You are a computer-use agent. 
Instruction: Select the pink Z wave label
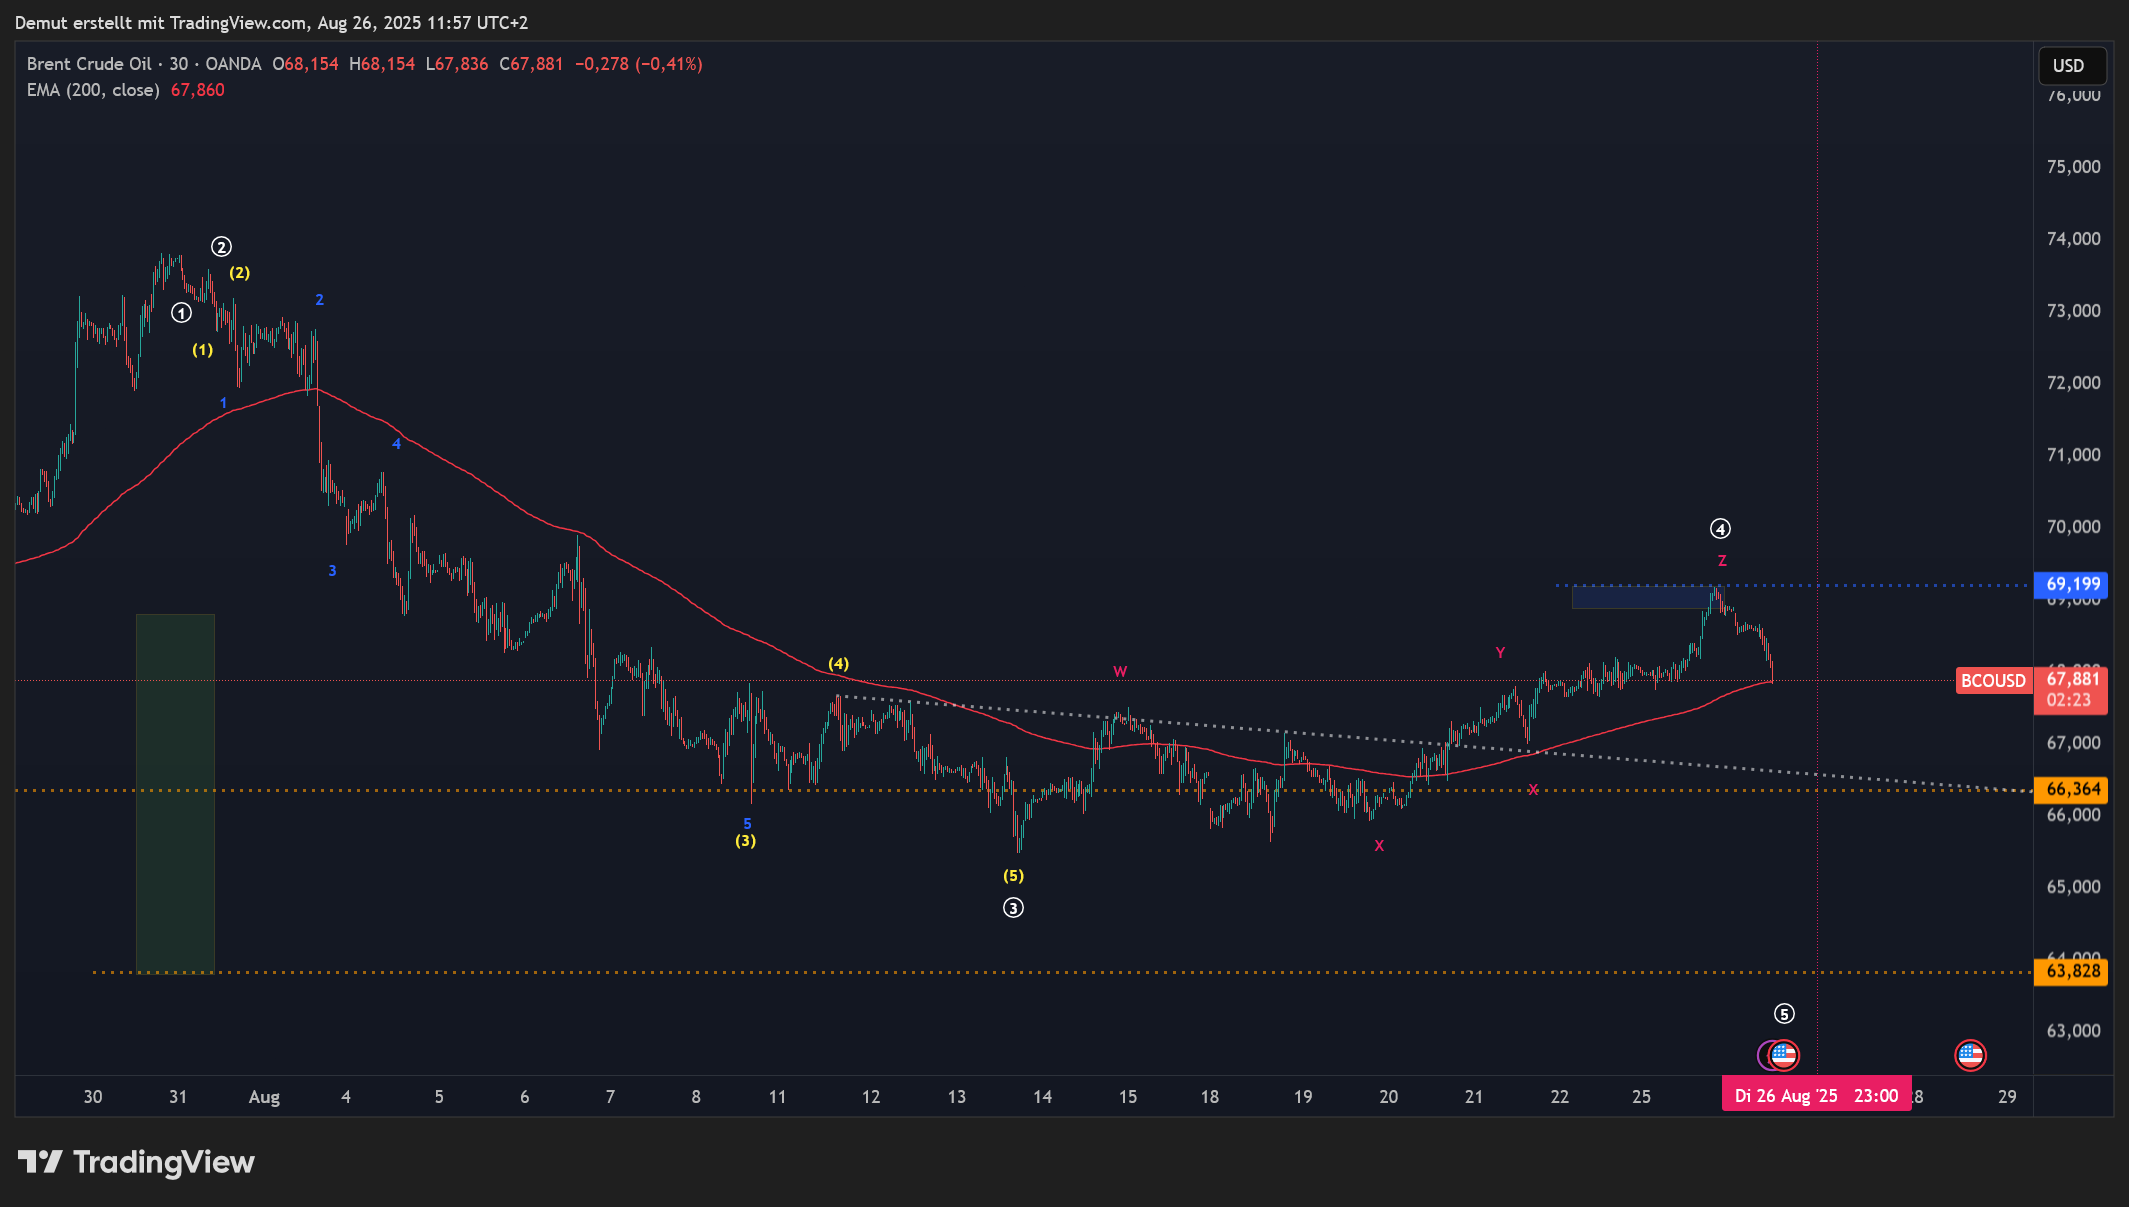pos(1722,561)
